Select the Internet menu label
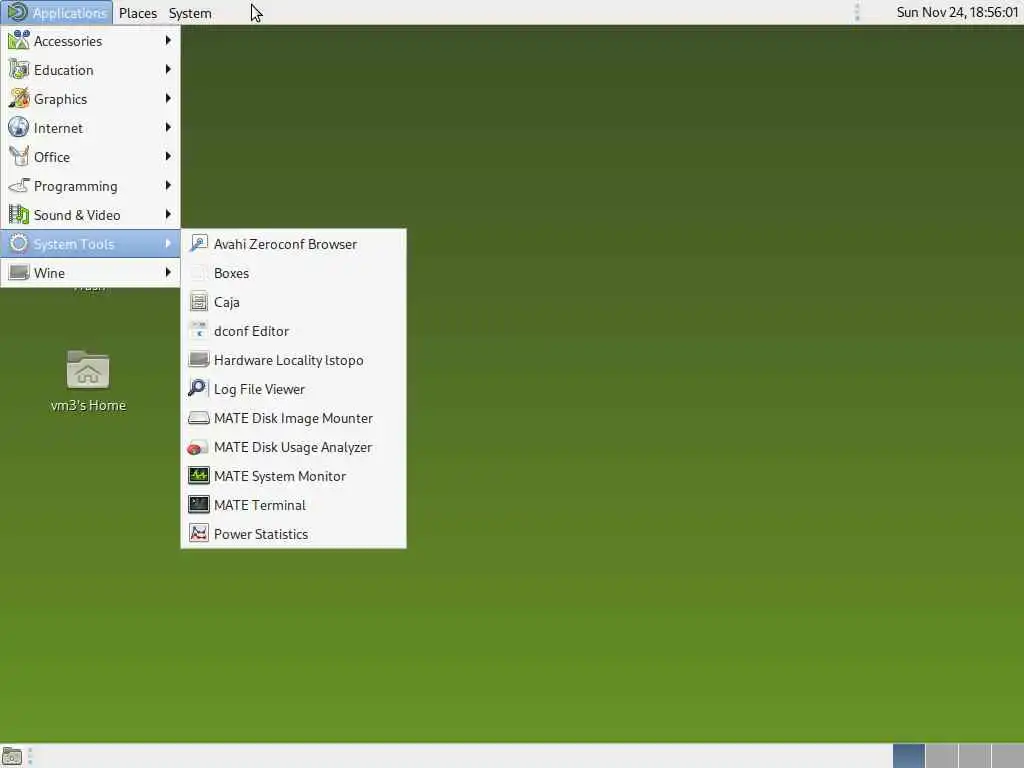The height and width of the screenshot is (768, 1024). click(58, 128)
